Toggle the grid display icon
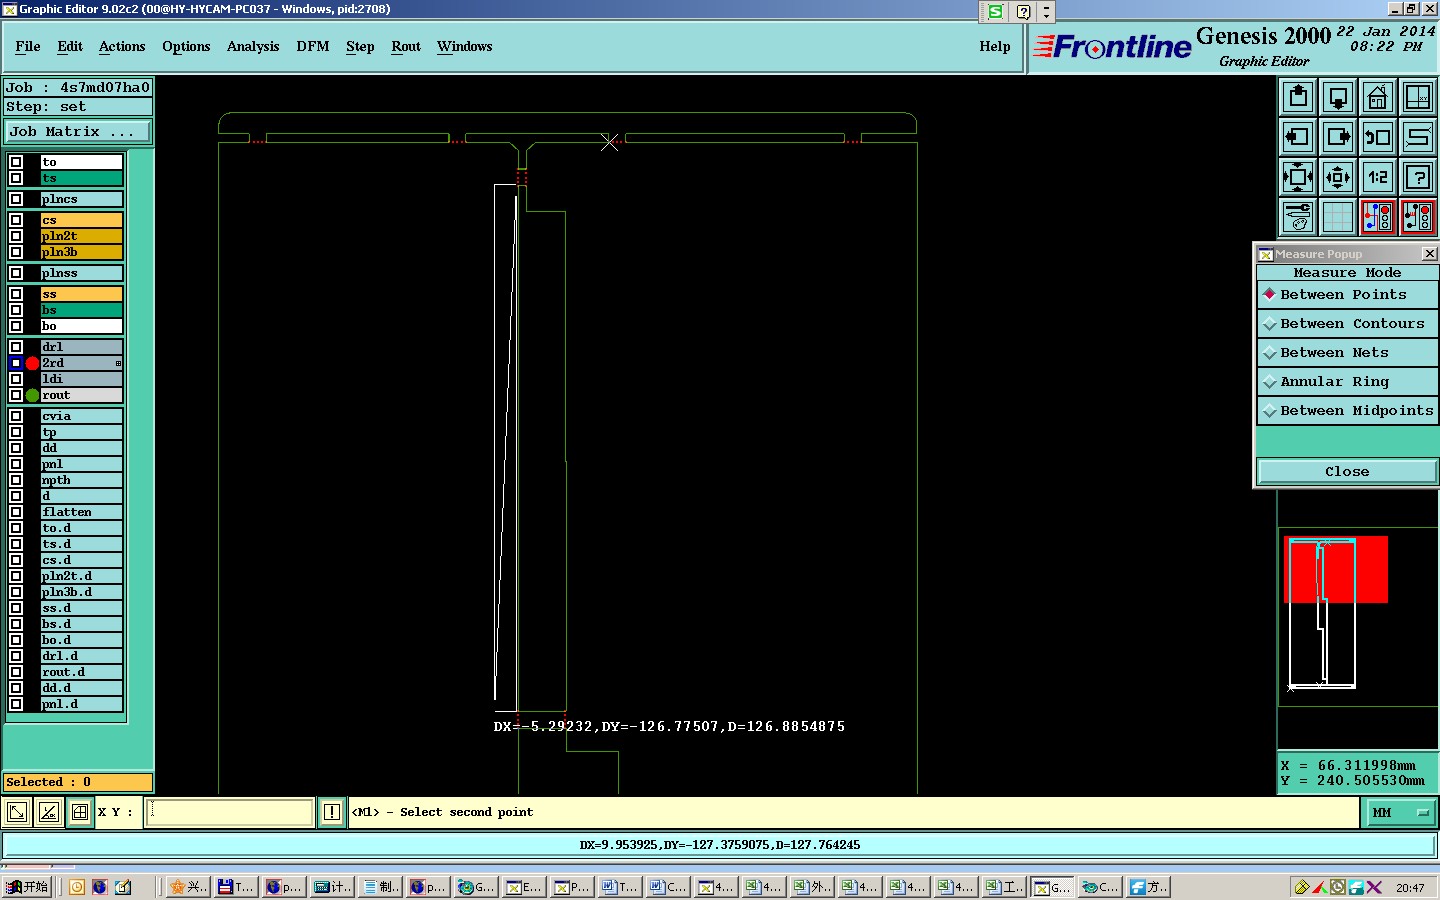The height and width of the screenshot is (900, 1440). (1338, 217)
